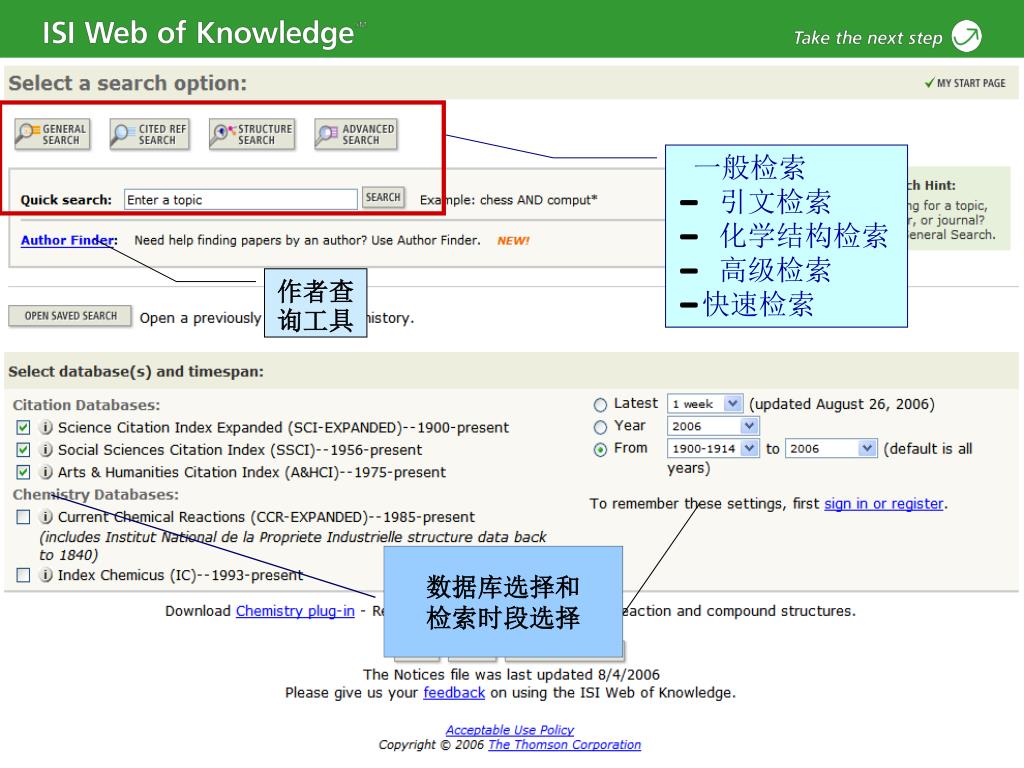Open the Year 2006 dropdown
The height and width of the screenshot is (768, 1024).
[712, 426]
